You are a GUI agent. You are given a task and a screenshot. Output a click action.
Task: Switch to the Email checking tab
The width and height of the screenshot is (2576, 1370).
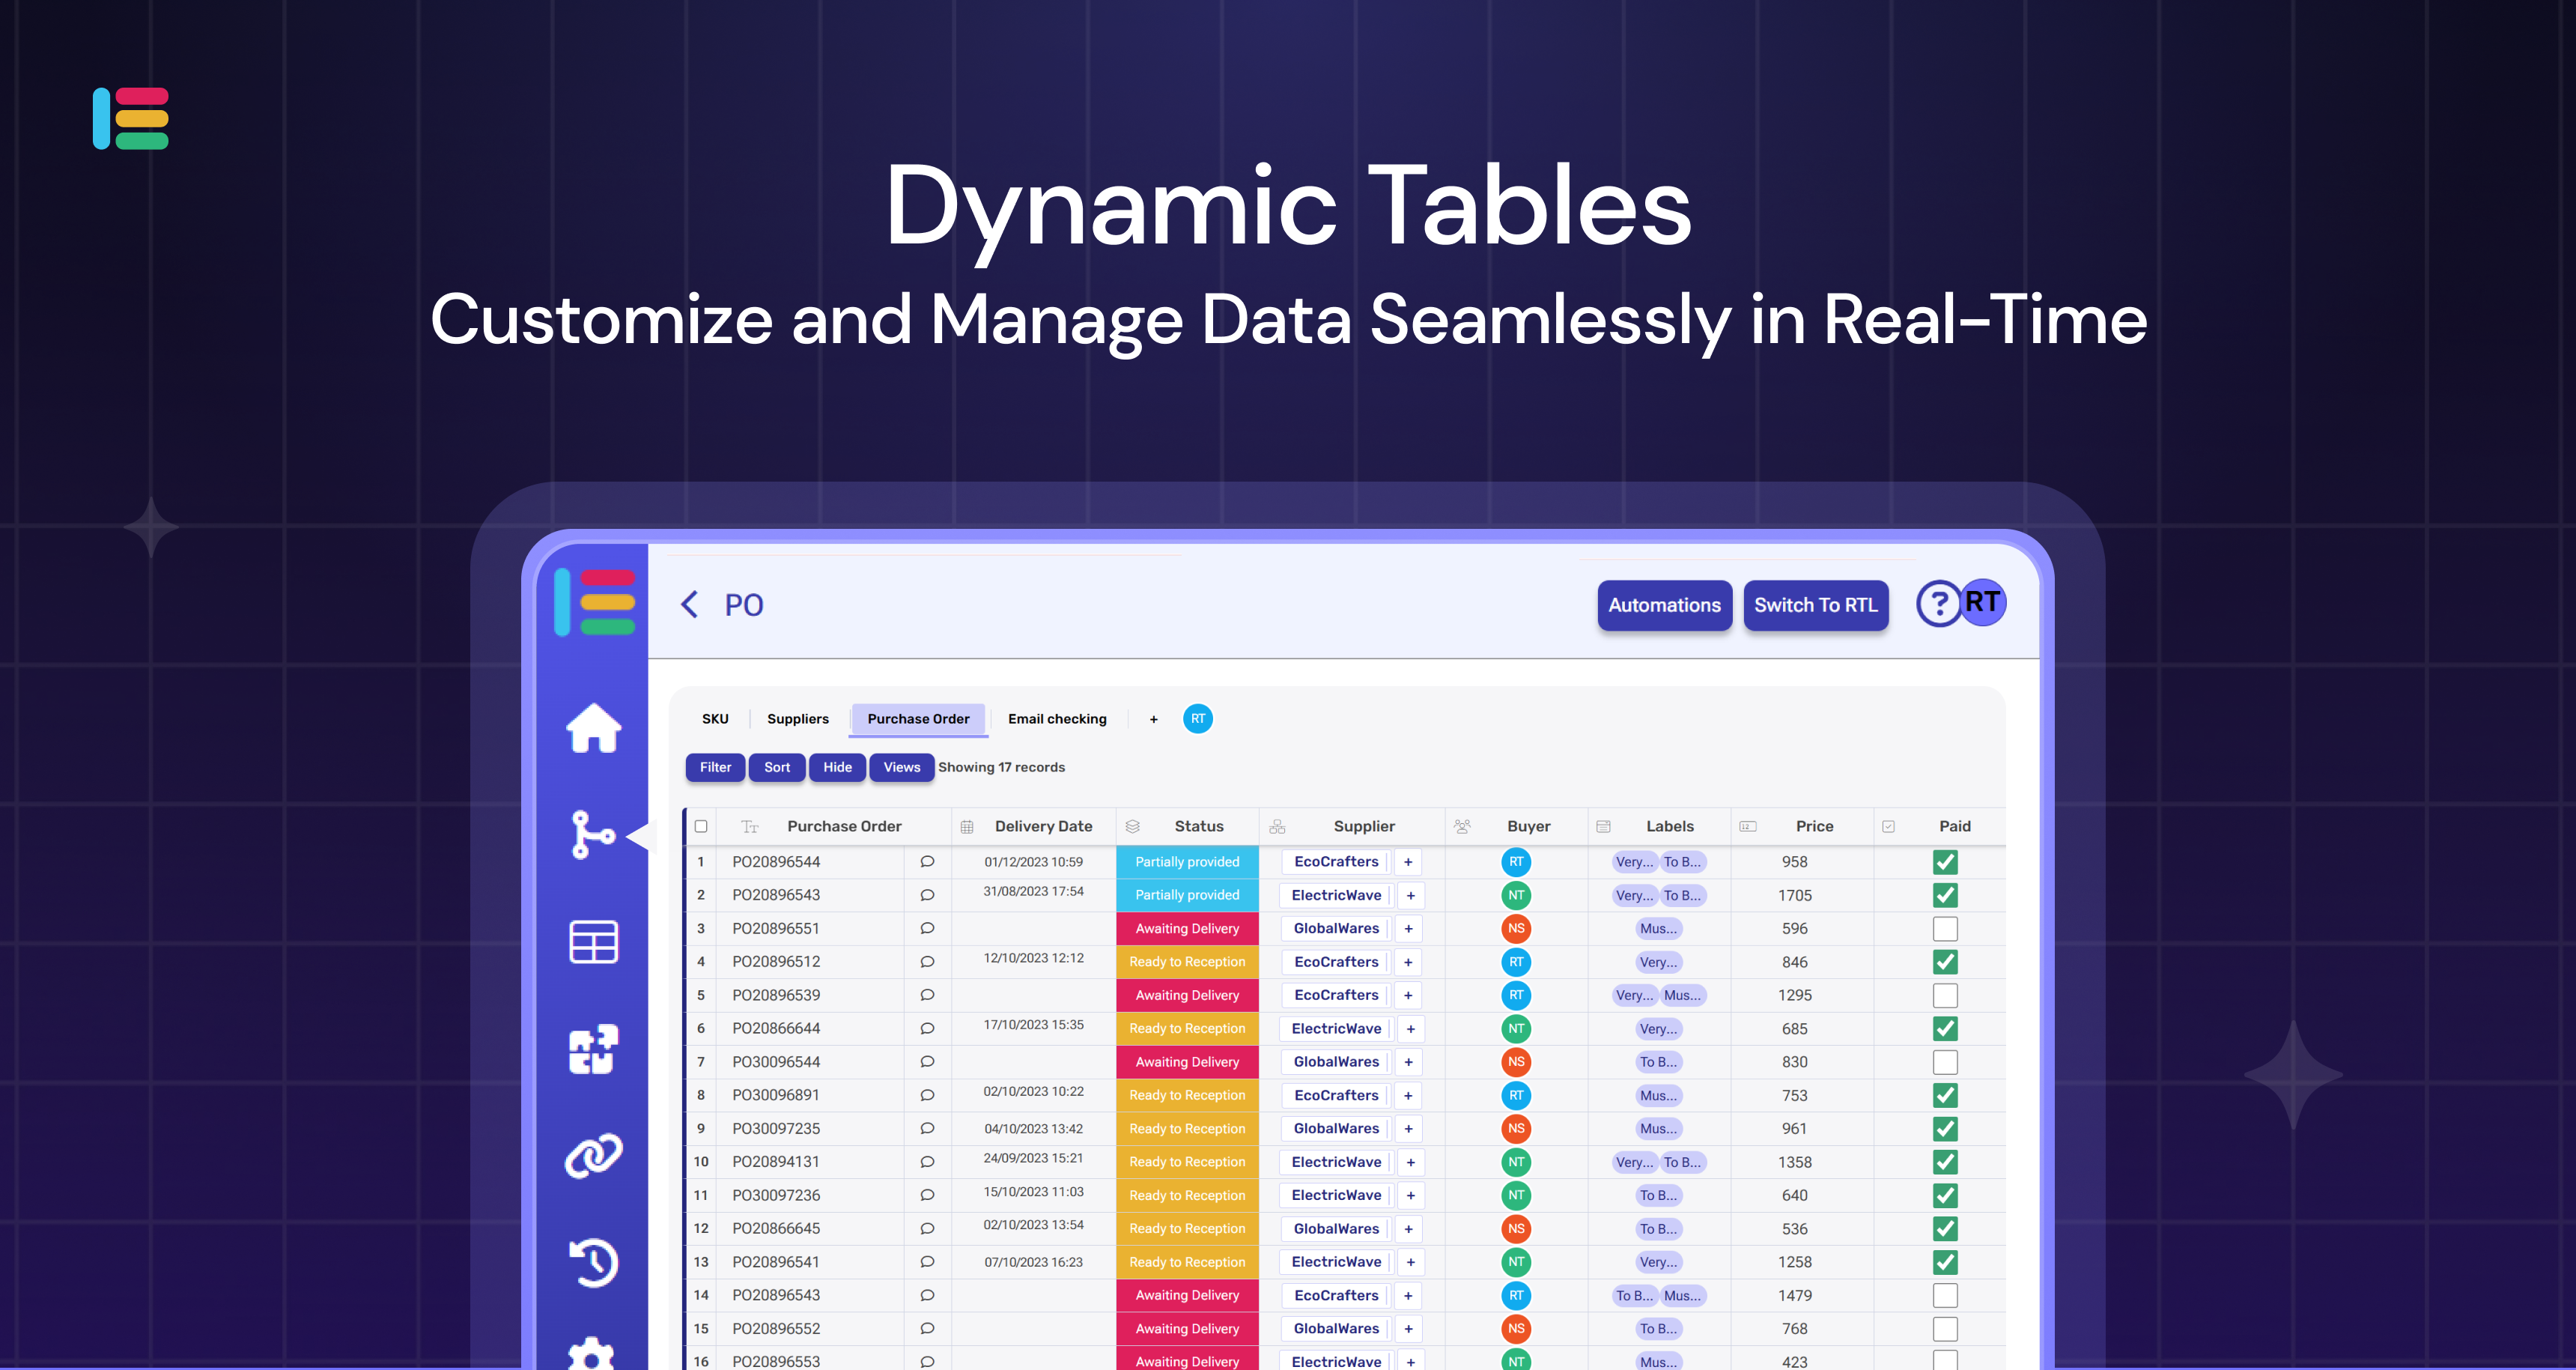[x=1056, y=718]
